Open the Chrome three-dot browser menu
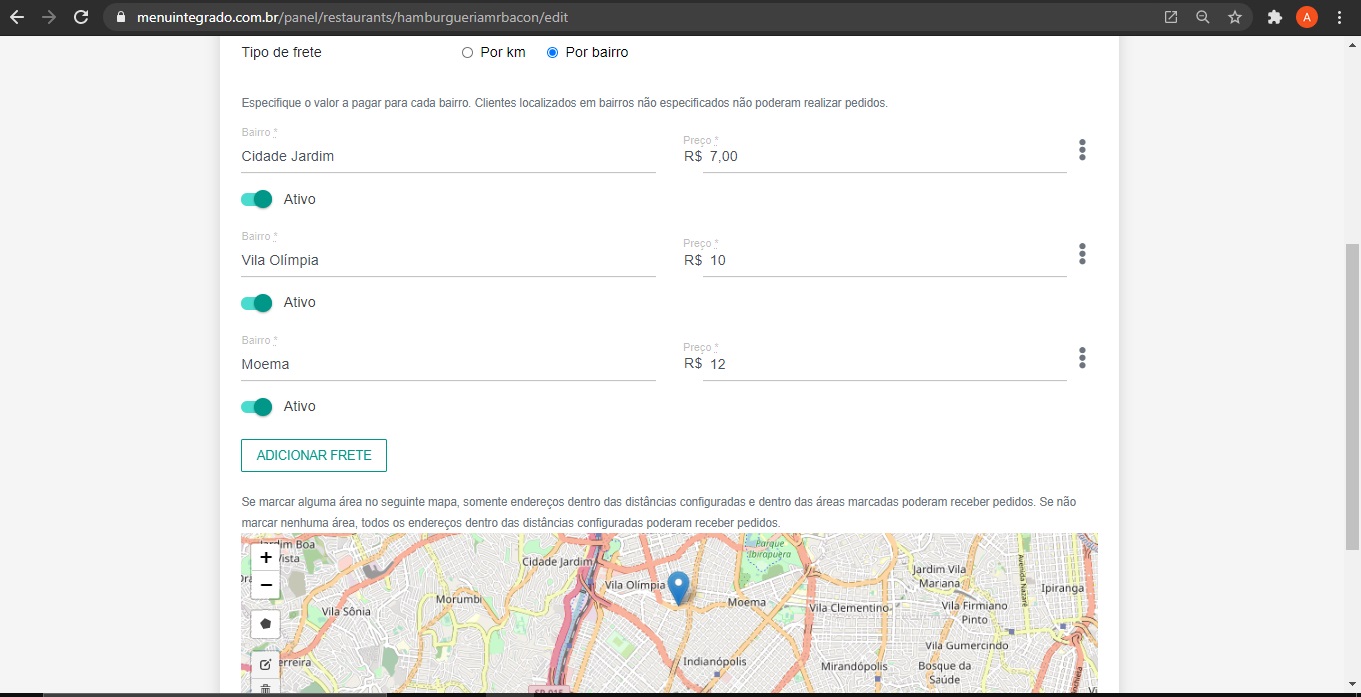Image resolution: width=1361 pixels, height=697 pixels. pyautogui.click(x=1339, y=17)
